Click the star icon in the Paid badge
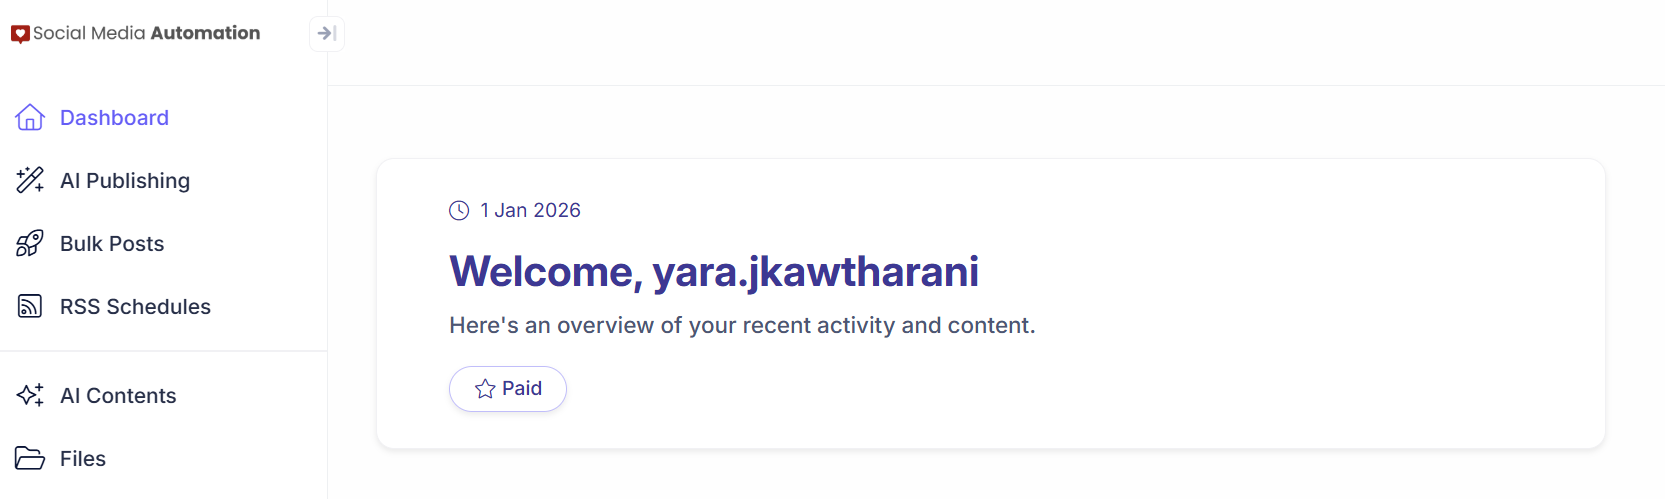The width and height of the screenshot is (1665, 499). (x=485, y=389)
